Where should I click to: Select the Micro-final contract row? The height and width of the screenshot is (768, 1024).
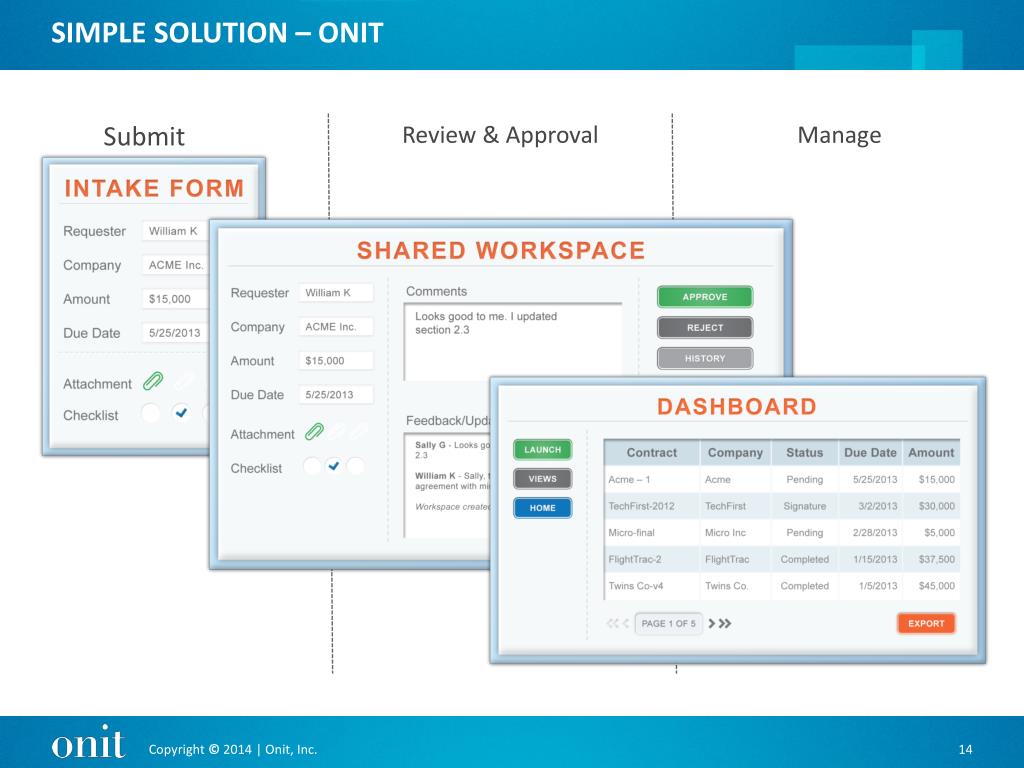click(782, 533)
